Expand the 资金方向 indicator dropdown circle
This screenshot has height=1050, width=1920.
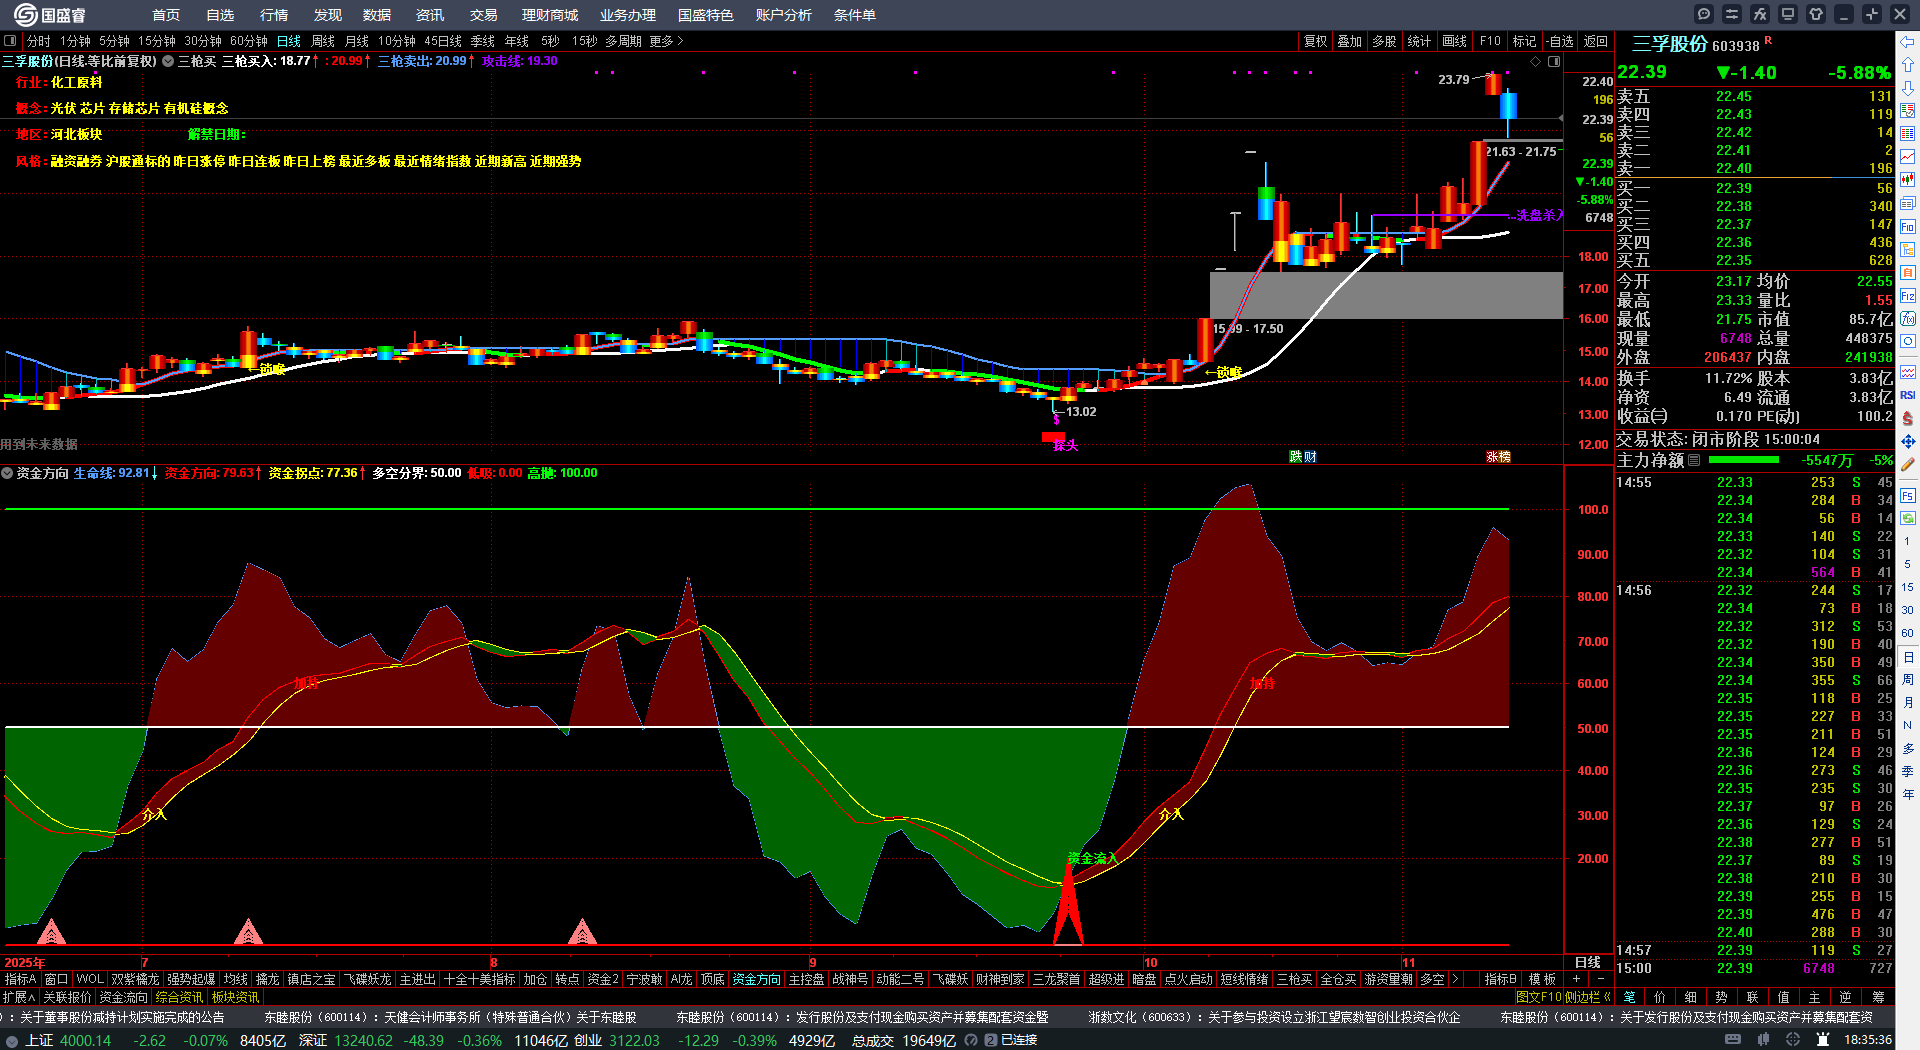click(x=7, y=473)
